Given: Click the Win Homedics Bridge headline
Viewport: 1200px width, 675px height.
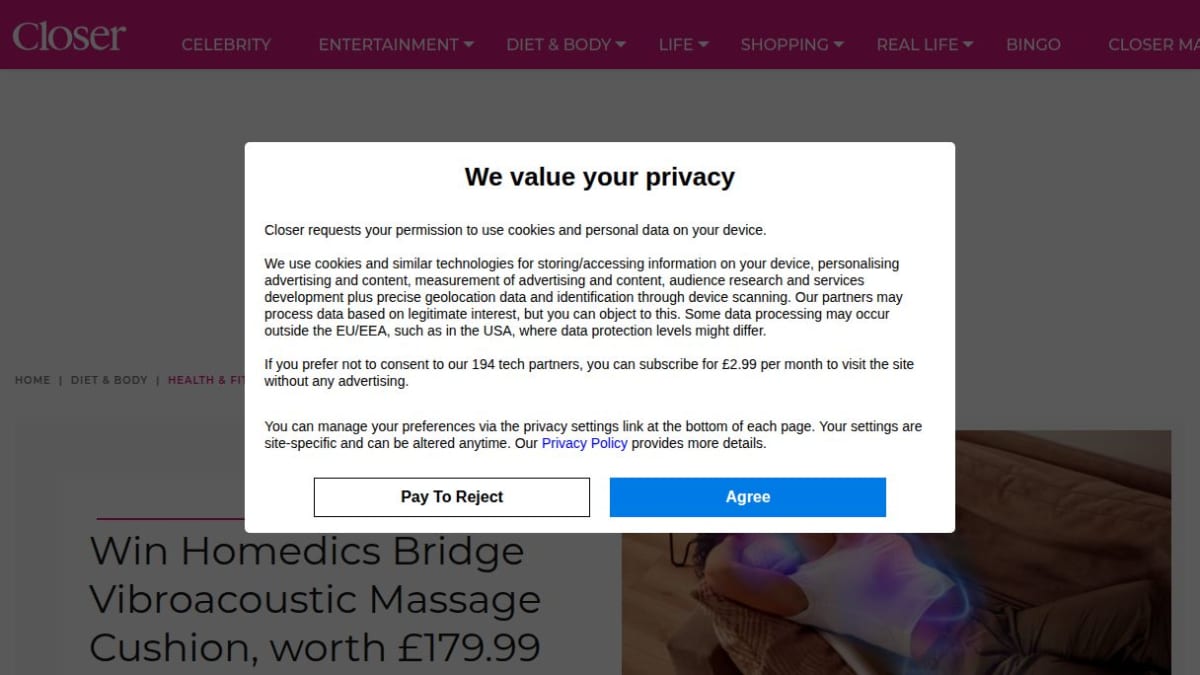Looking at the screenshot, I should click(x=315, y=599).
